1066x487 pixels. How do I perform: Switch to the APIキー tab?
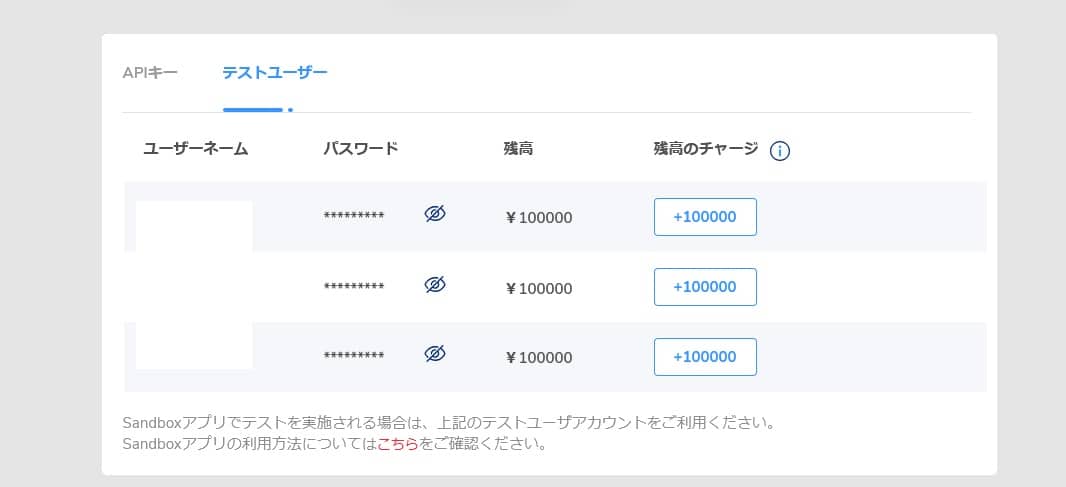coord(150,73)
